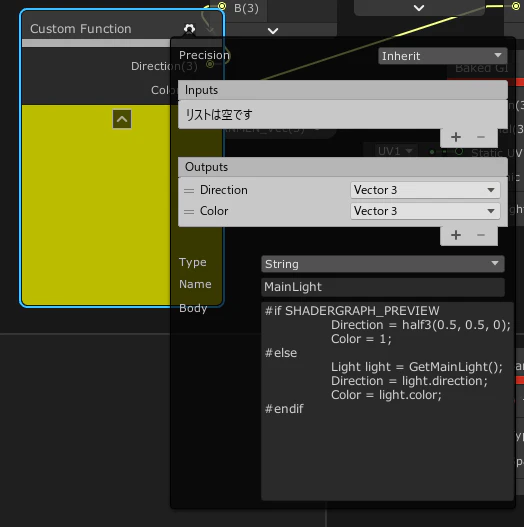Screen dimensions: 524x527
Task: Select the Color output name
Action: [x=214, y=211]
